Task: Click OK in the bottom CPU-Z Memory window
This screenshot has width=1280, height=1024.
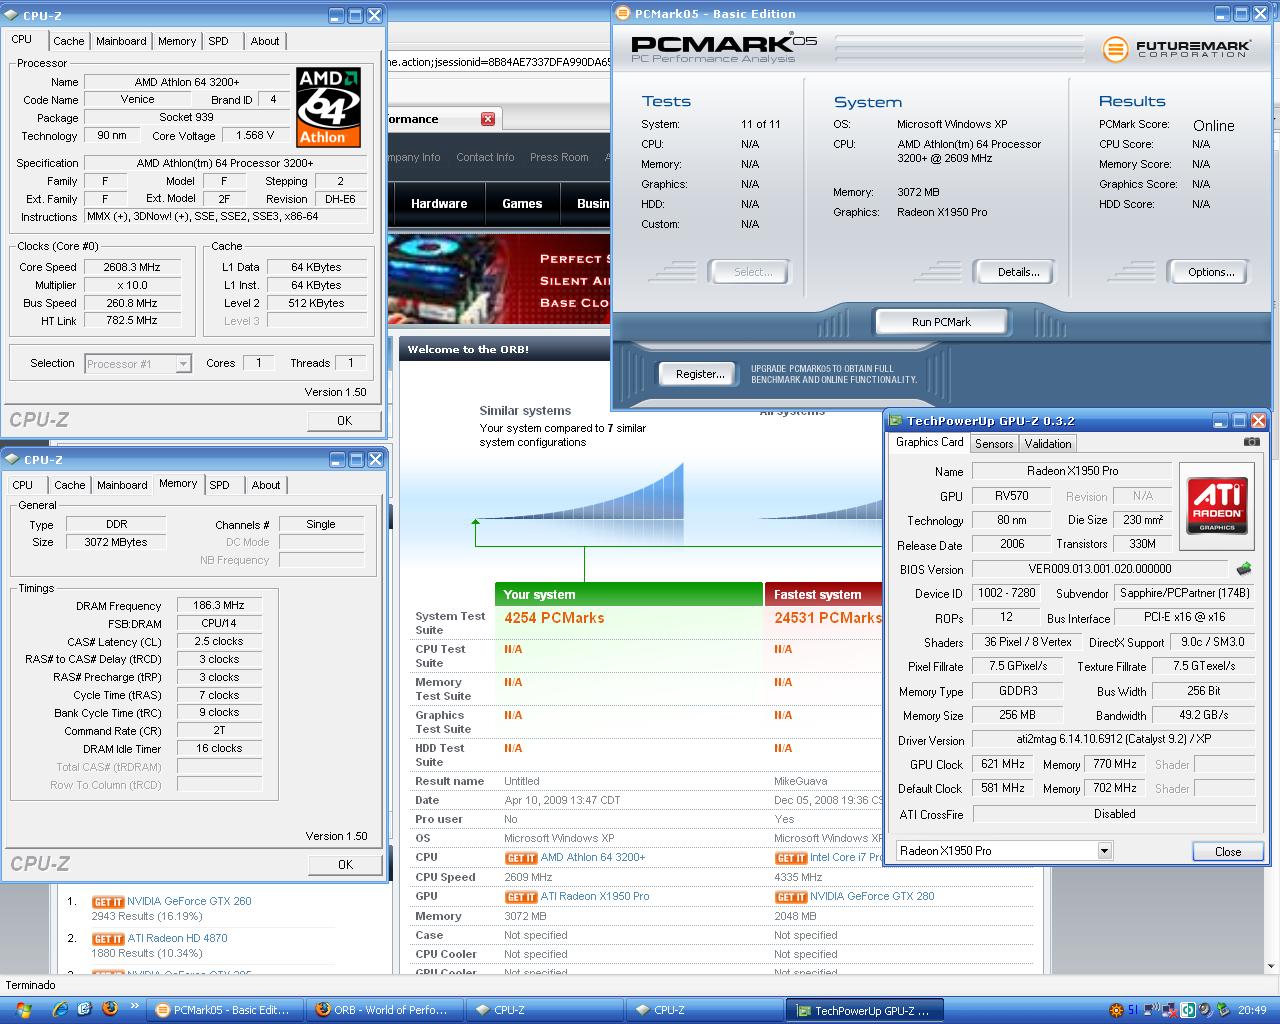Action: pyautogui.click(x=345, y=865)
